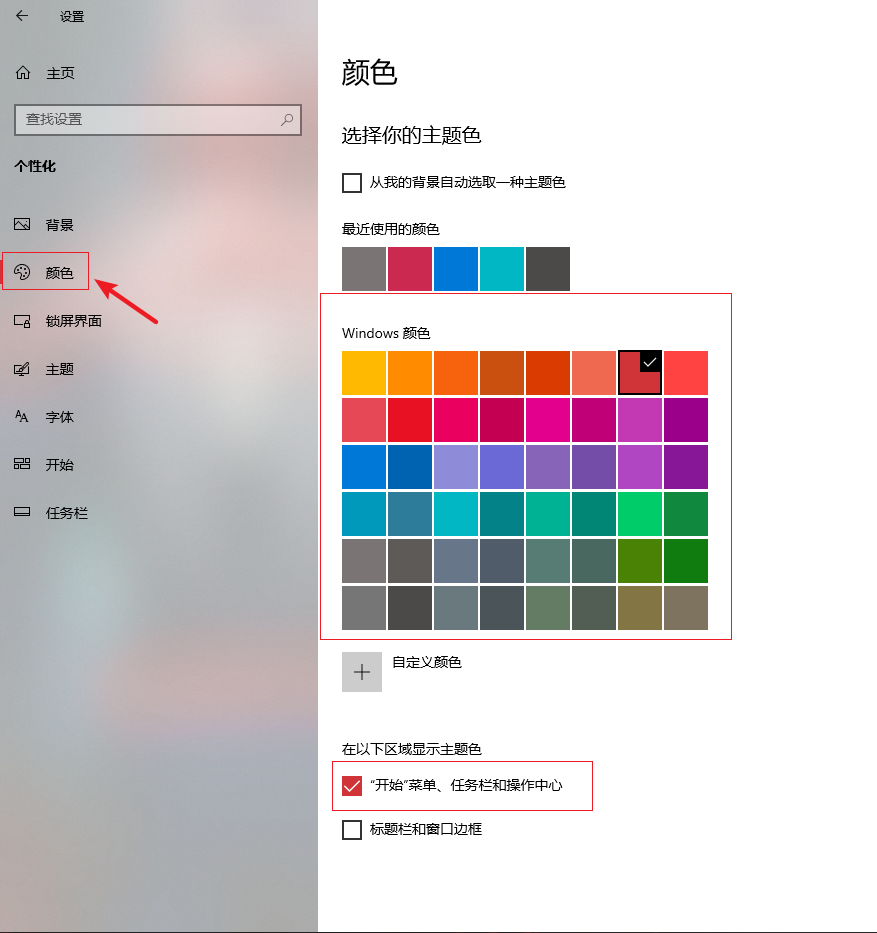This screenshot has height=933, width=877.
Task: Click the search magnifier icon in 查找设置
Action: pyautogui.click(x=287, y=119)
